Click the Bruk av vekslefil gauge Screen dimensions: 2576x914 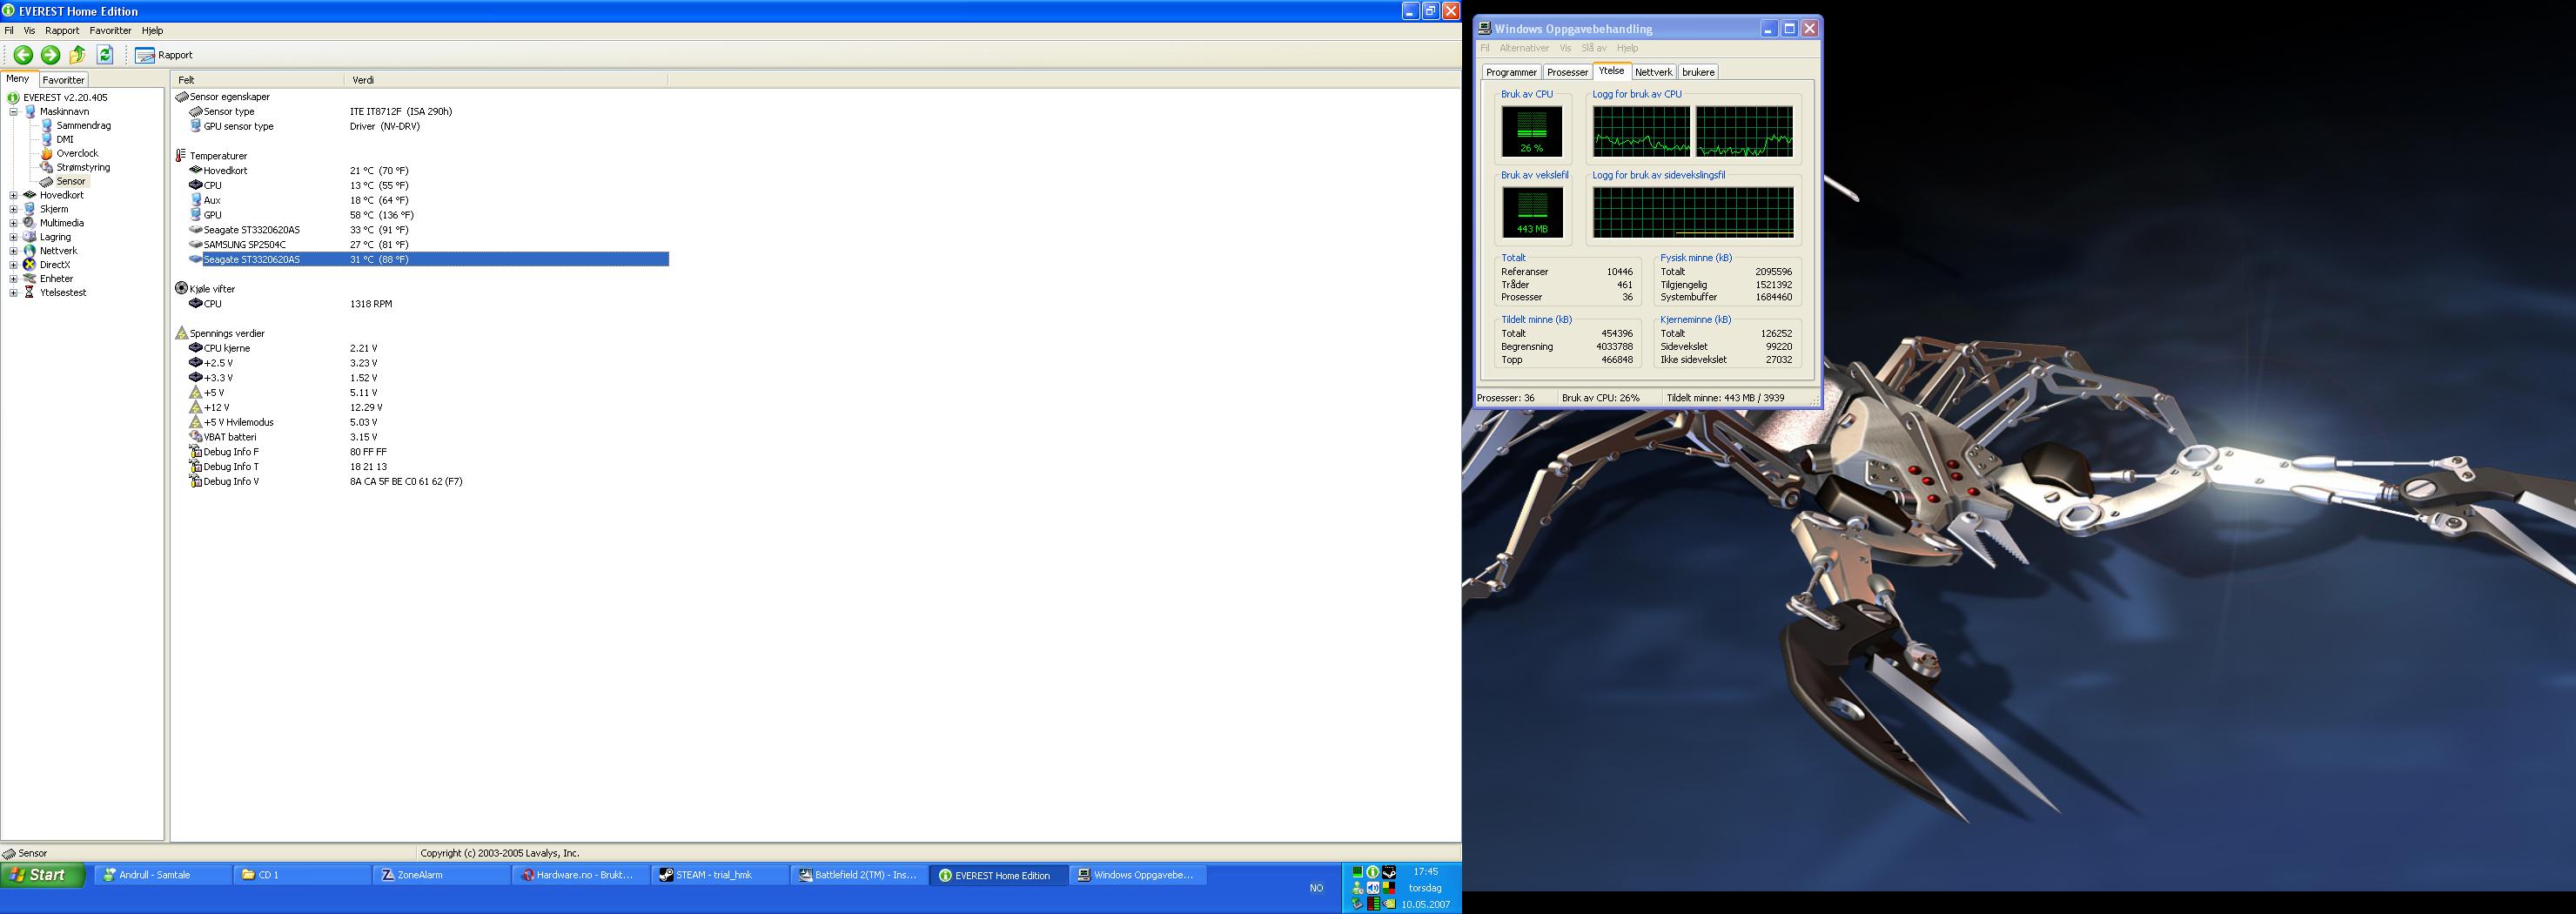[1532, 212]
